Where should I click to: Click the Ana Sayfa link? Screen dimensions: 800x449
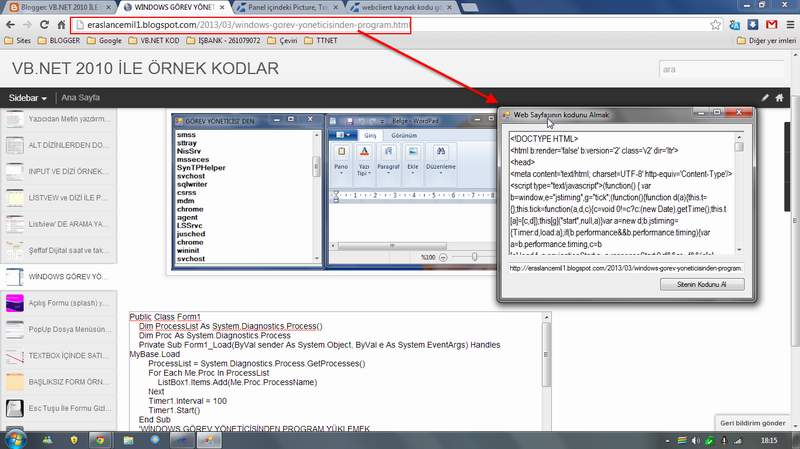[x=80, y=97]
